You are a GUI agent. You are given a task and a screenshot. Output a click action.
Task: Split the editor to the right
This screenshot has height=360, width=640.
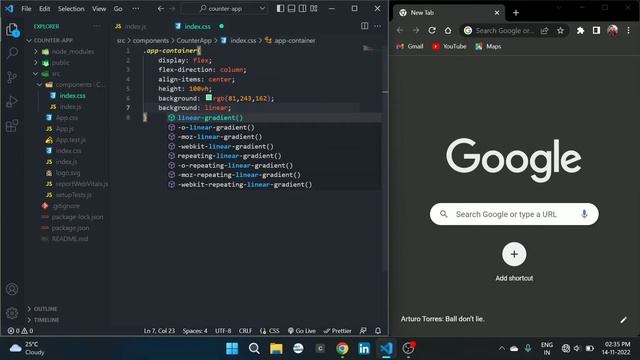point(364,26)
